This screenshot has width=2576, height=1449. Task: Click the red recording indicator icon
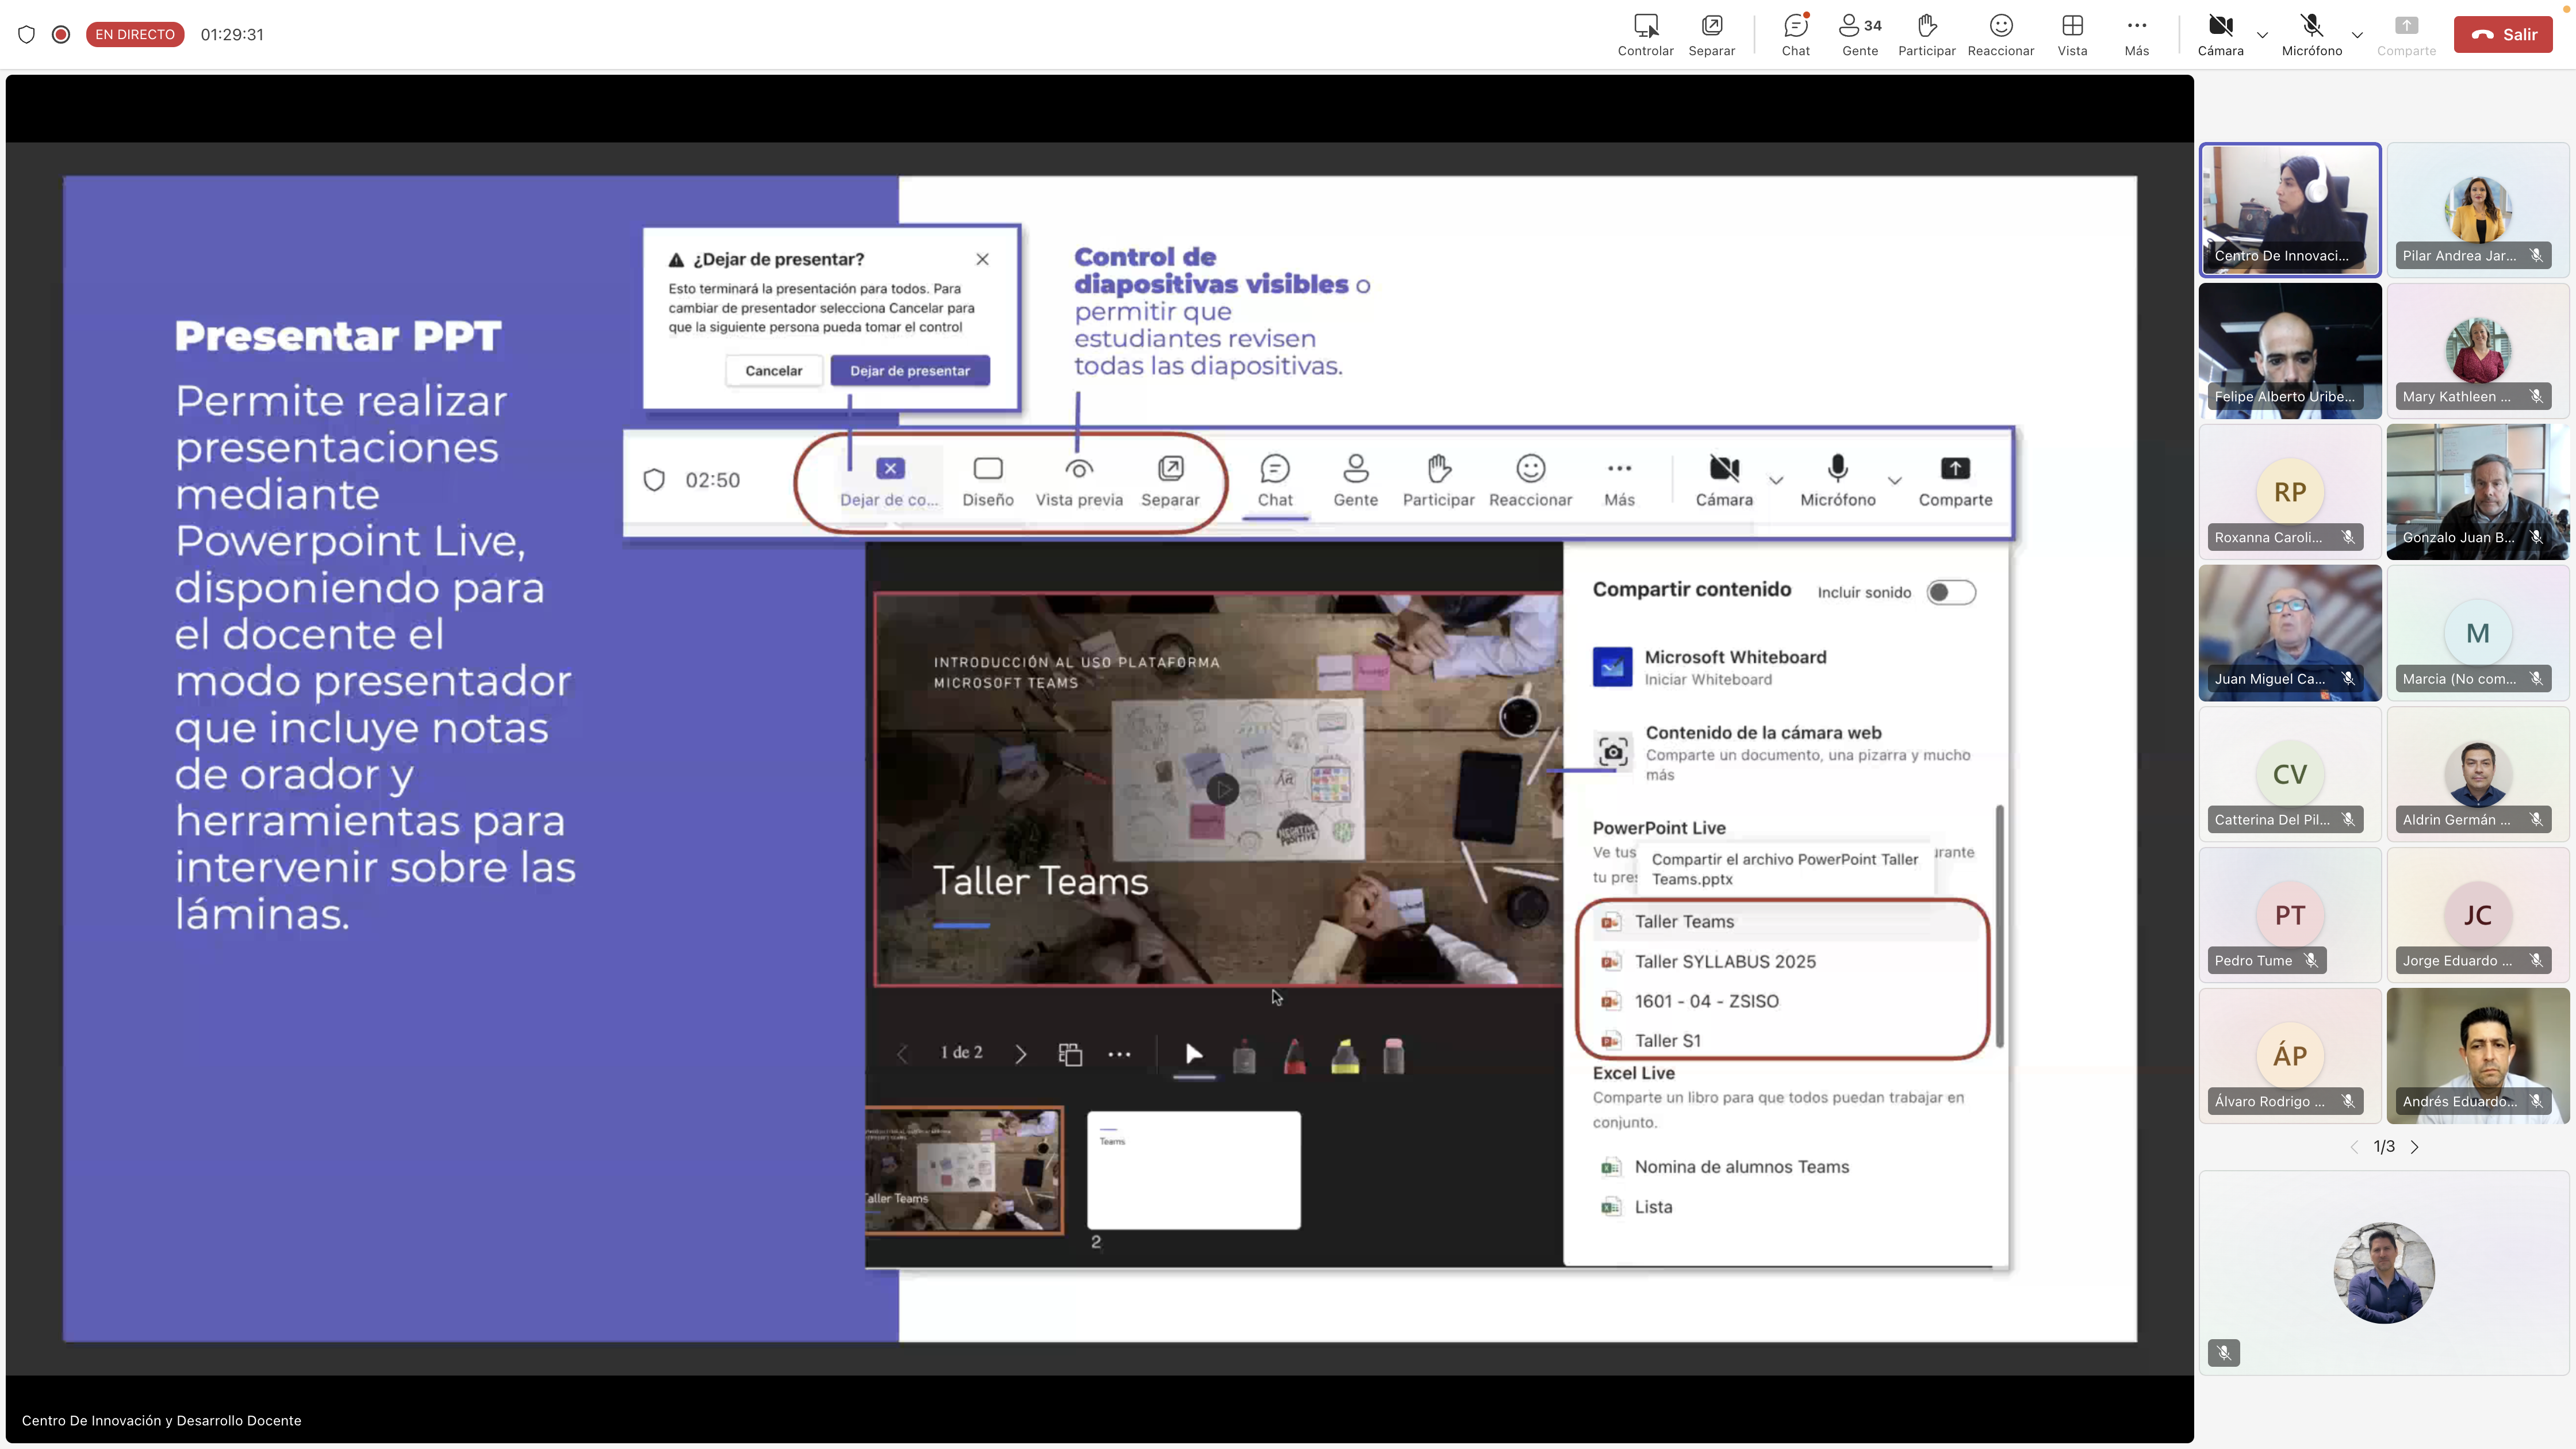pyautogui.click(x=61, y=34)
